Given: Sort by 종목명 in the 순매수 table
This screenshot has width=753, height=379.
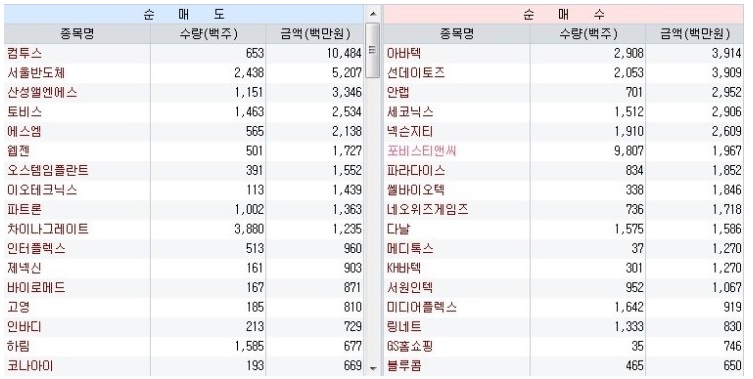Looking at the screenshot, I should point(457,34).
